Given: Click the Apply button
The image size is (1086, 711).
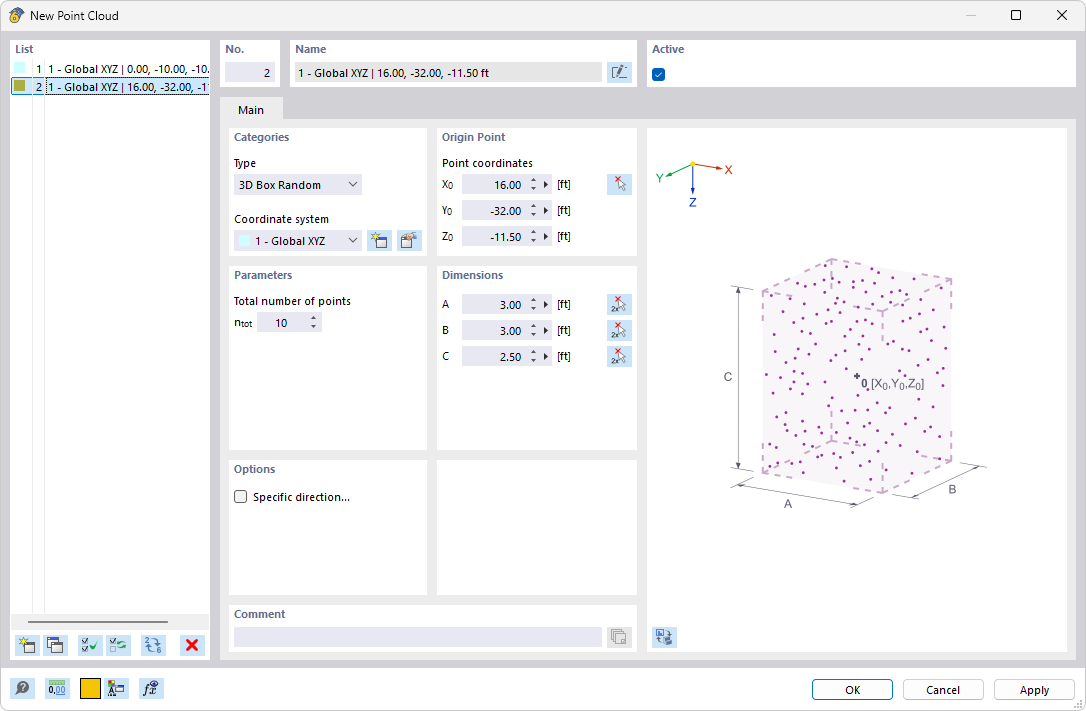Looking at the screenshot, I should point(1034,690).
